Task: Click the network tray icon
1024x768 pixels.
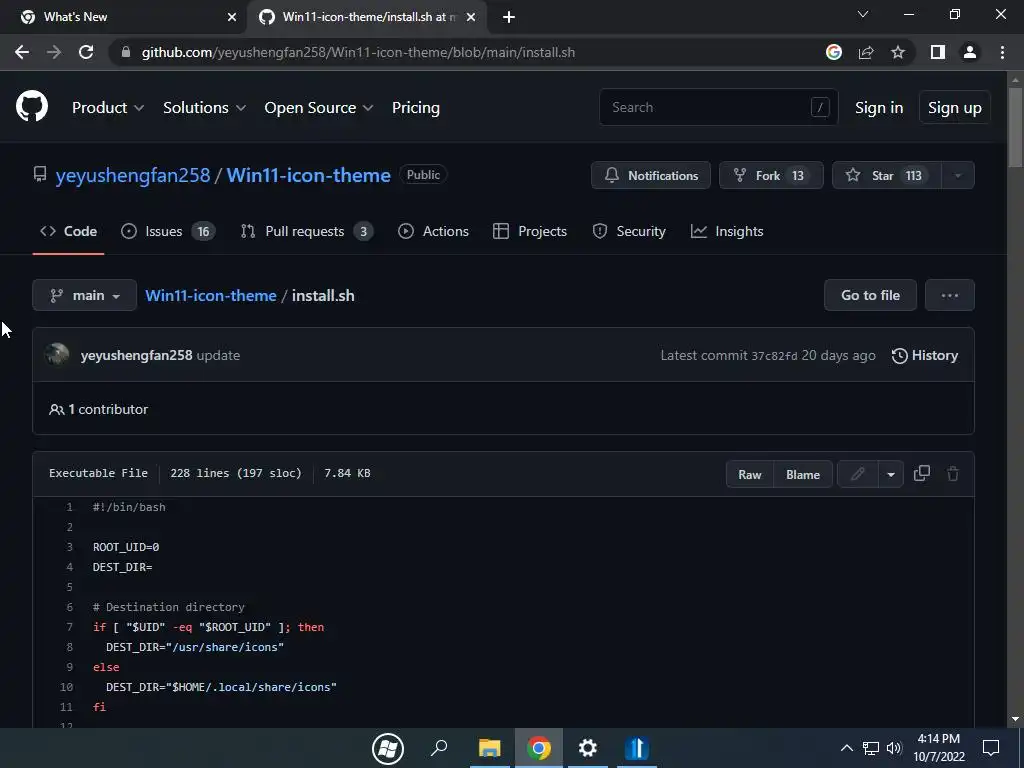Action: tap(871, 748)
